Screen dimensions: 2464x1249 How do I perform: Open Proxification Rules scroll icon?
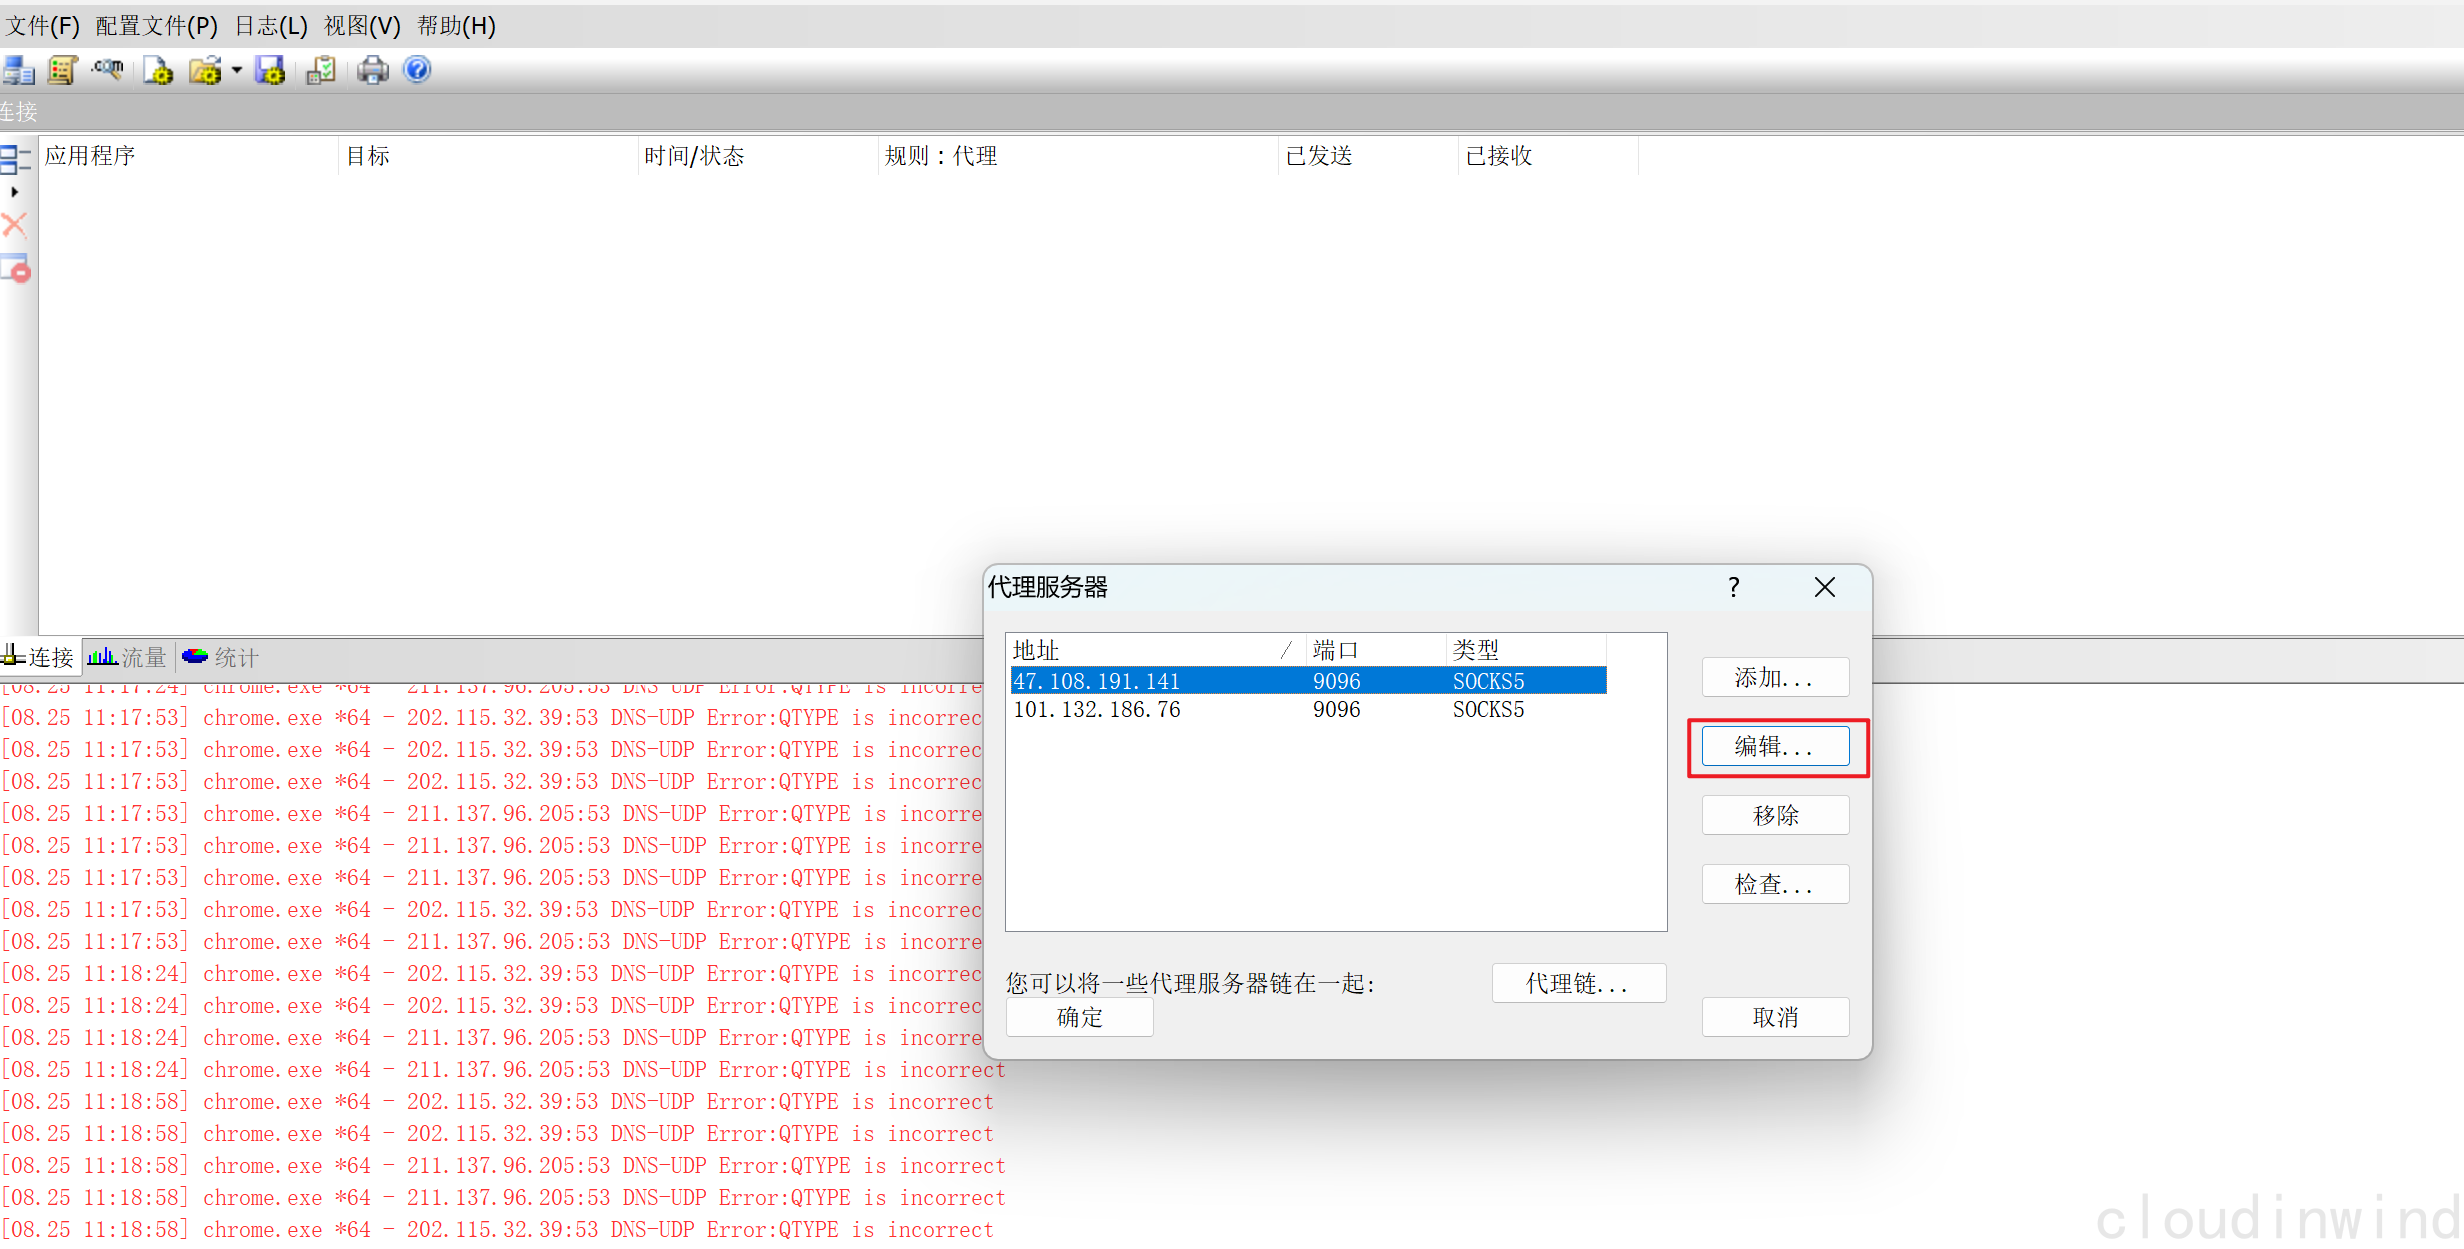click(x=62, y=70)
